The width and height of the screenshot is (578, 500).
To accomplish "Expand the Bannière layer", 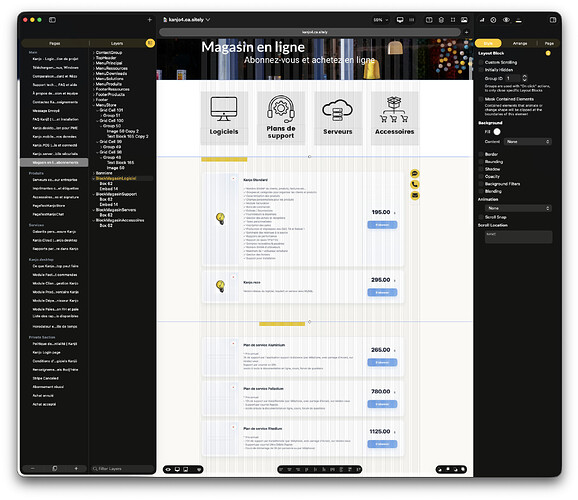I will point(94,173).
